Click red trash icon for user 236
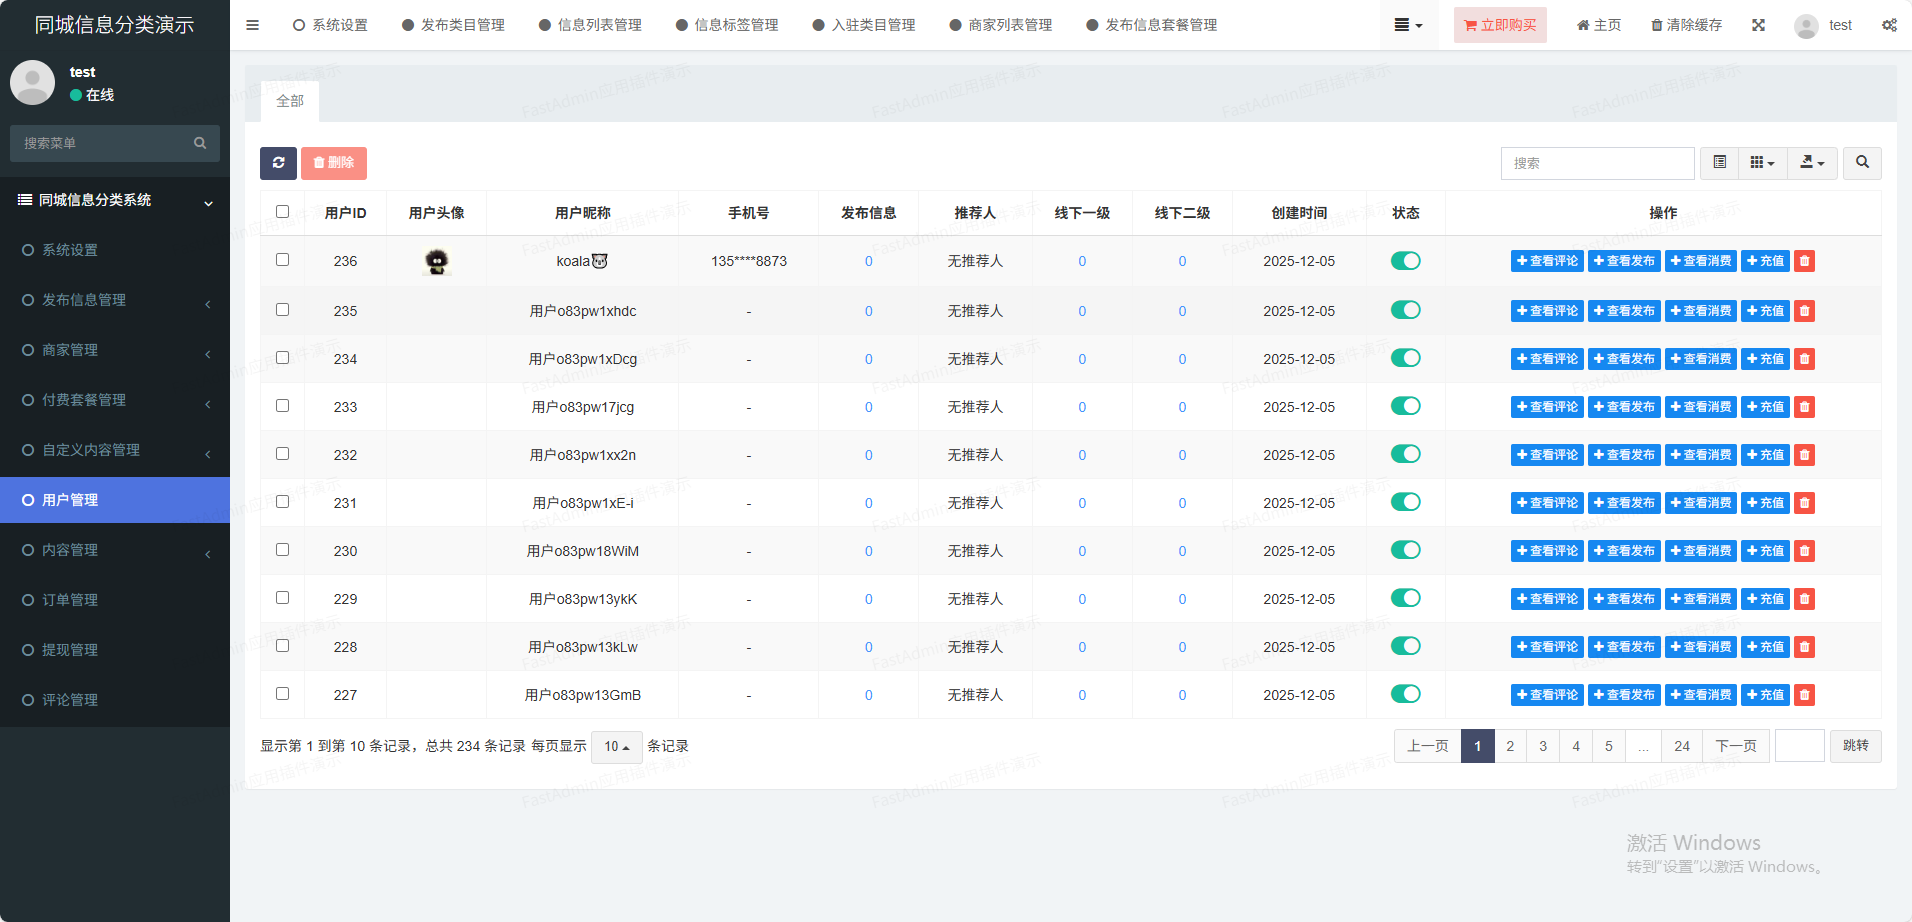 pyautogui.click(x=1804, y=261)
